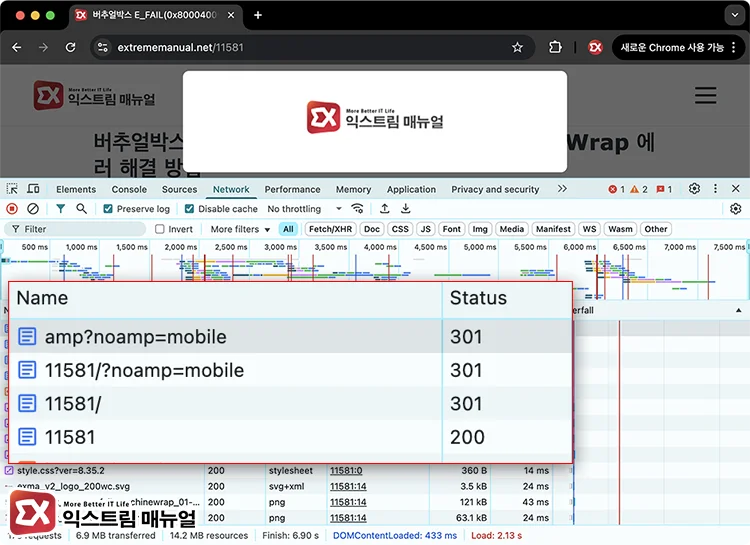Open the 11581:14 initiator link for the svg row
The width and height of the screenshot is (750, 545).
click(x=348, y=487)
